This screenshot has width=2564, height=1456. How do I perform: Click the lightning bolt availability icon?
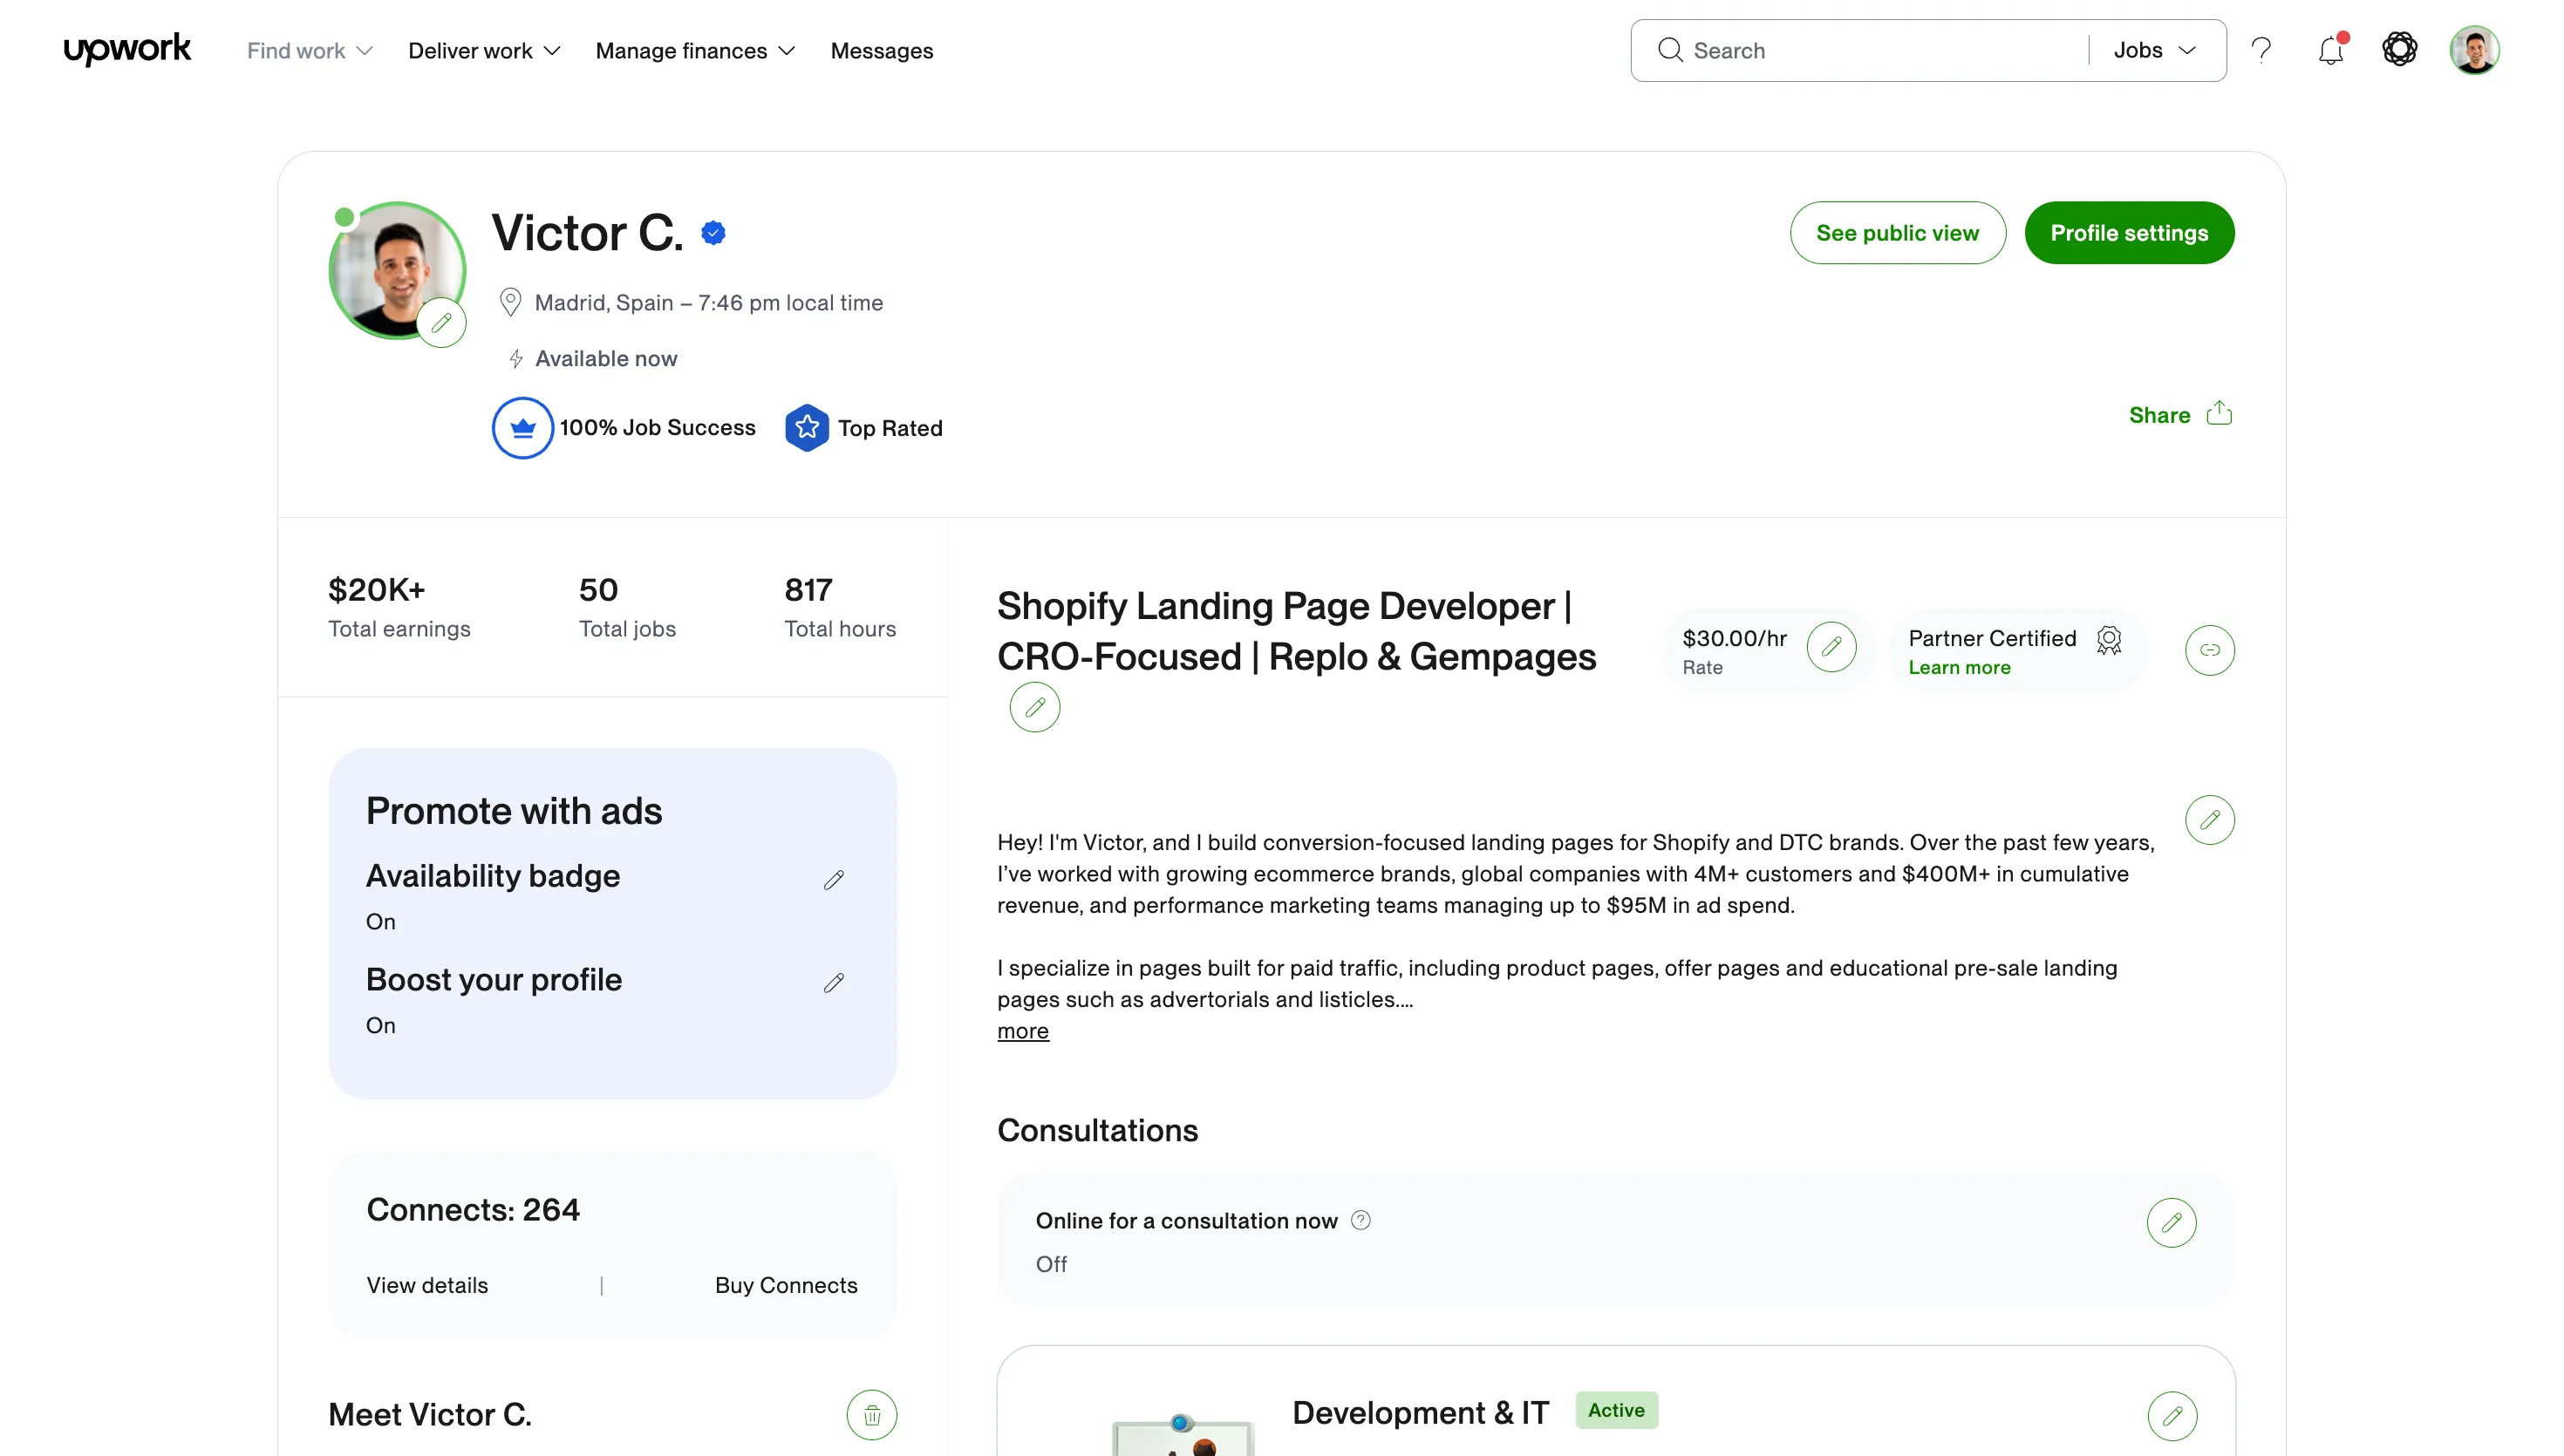[516, 358]
